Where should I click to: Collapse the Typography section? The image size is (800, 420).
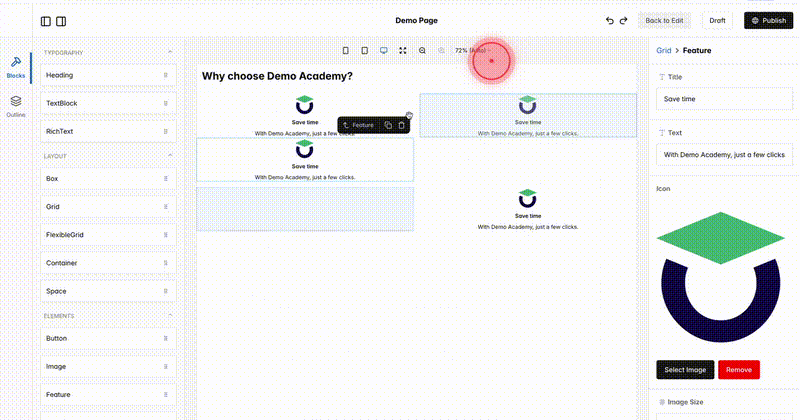[x=170, y=52]
